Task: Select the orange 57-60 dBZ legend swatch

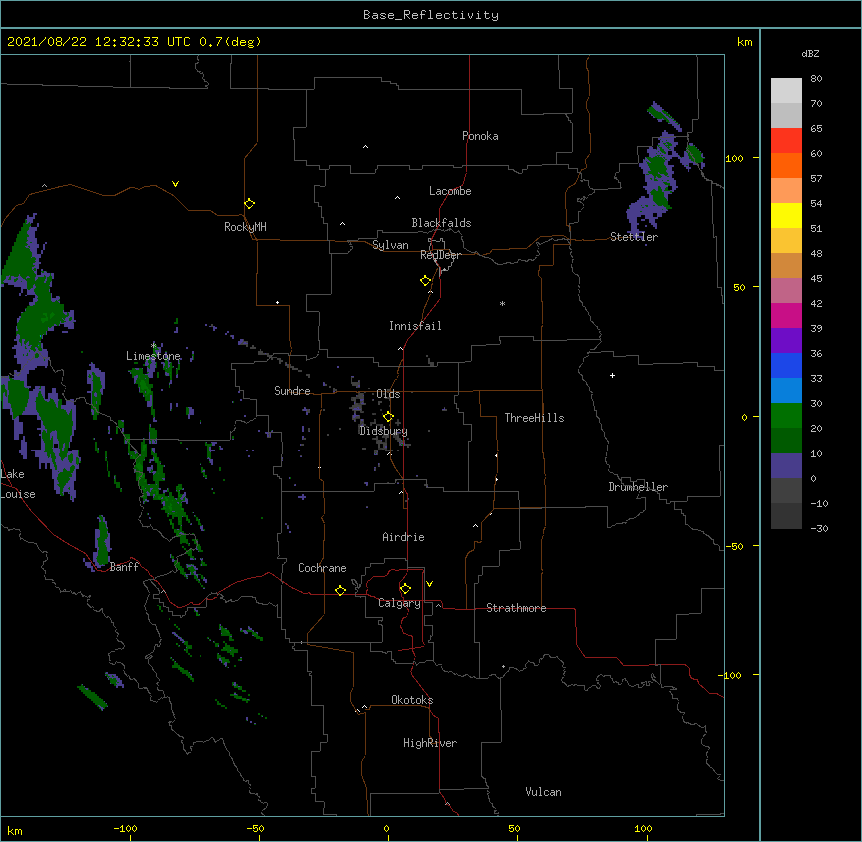Action: 786,166
